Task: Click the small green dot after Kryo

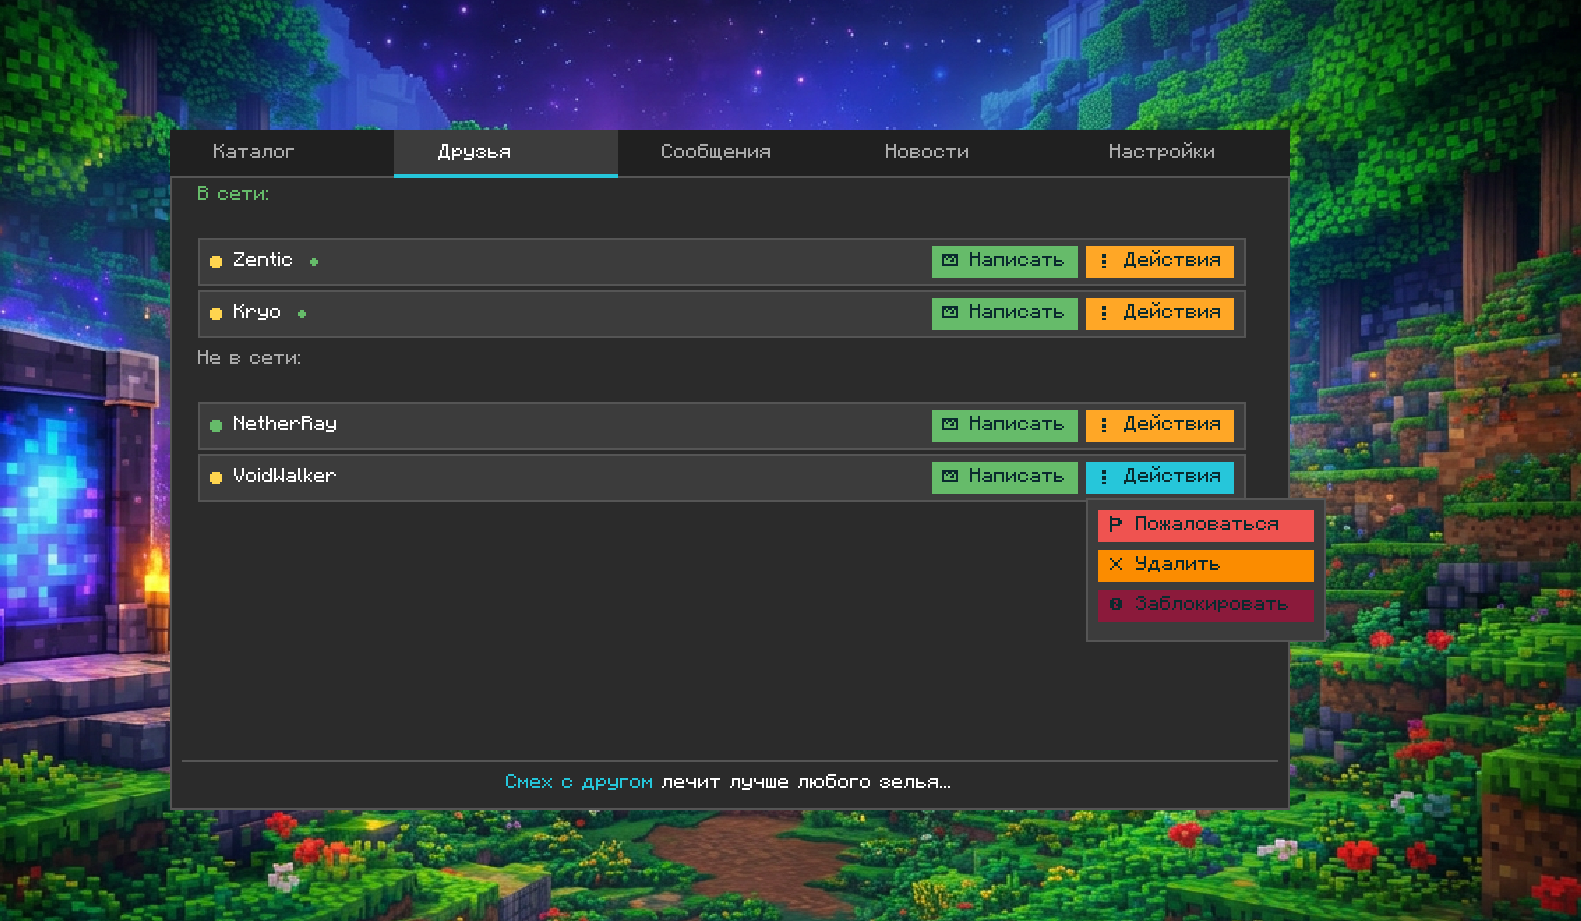Action: coord(302,314)
